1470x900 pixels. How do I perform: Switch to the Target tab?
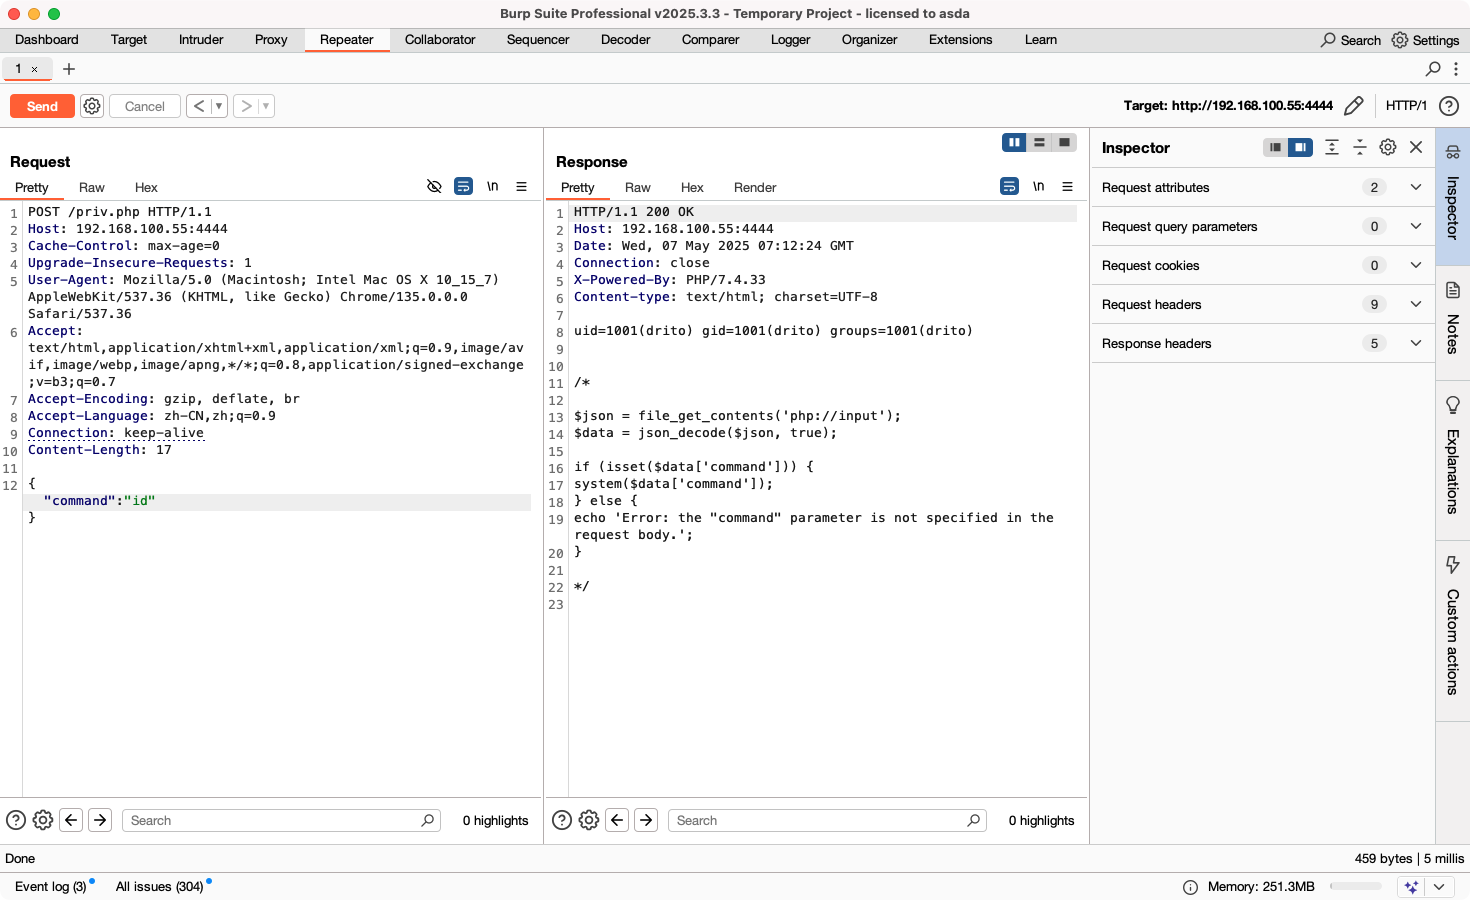pyautogui.click(x=129, y=40)
